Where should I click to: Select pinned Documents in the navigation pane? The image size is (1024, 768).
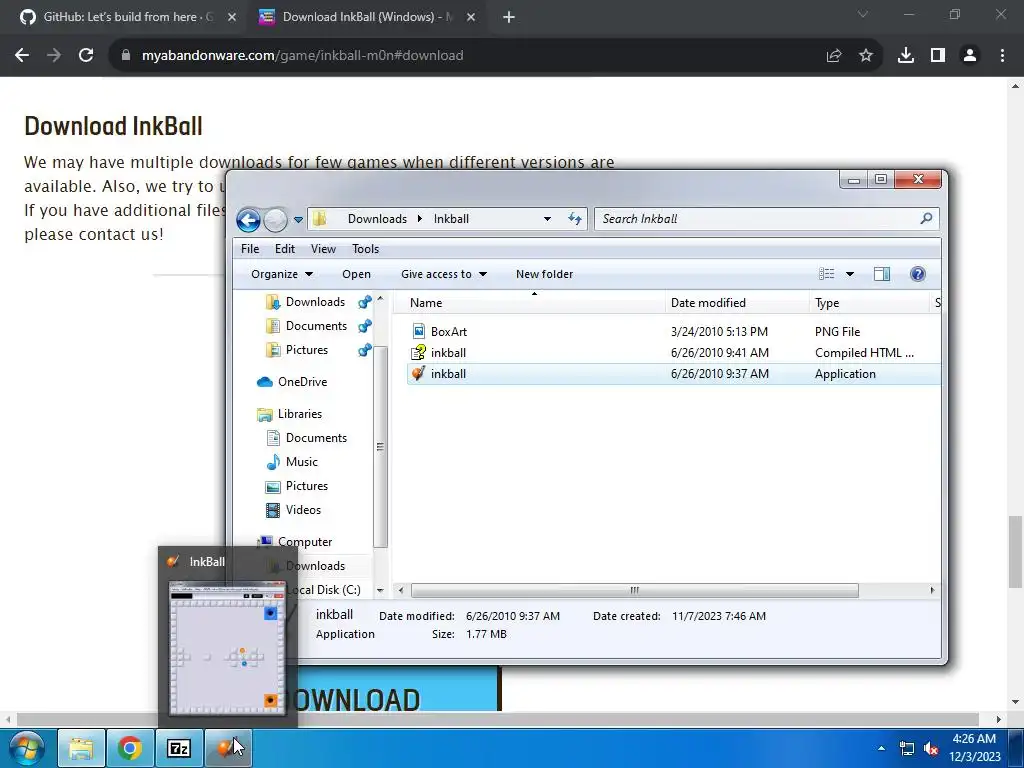point(316,326)
